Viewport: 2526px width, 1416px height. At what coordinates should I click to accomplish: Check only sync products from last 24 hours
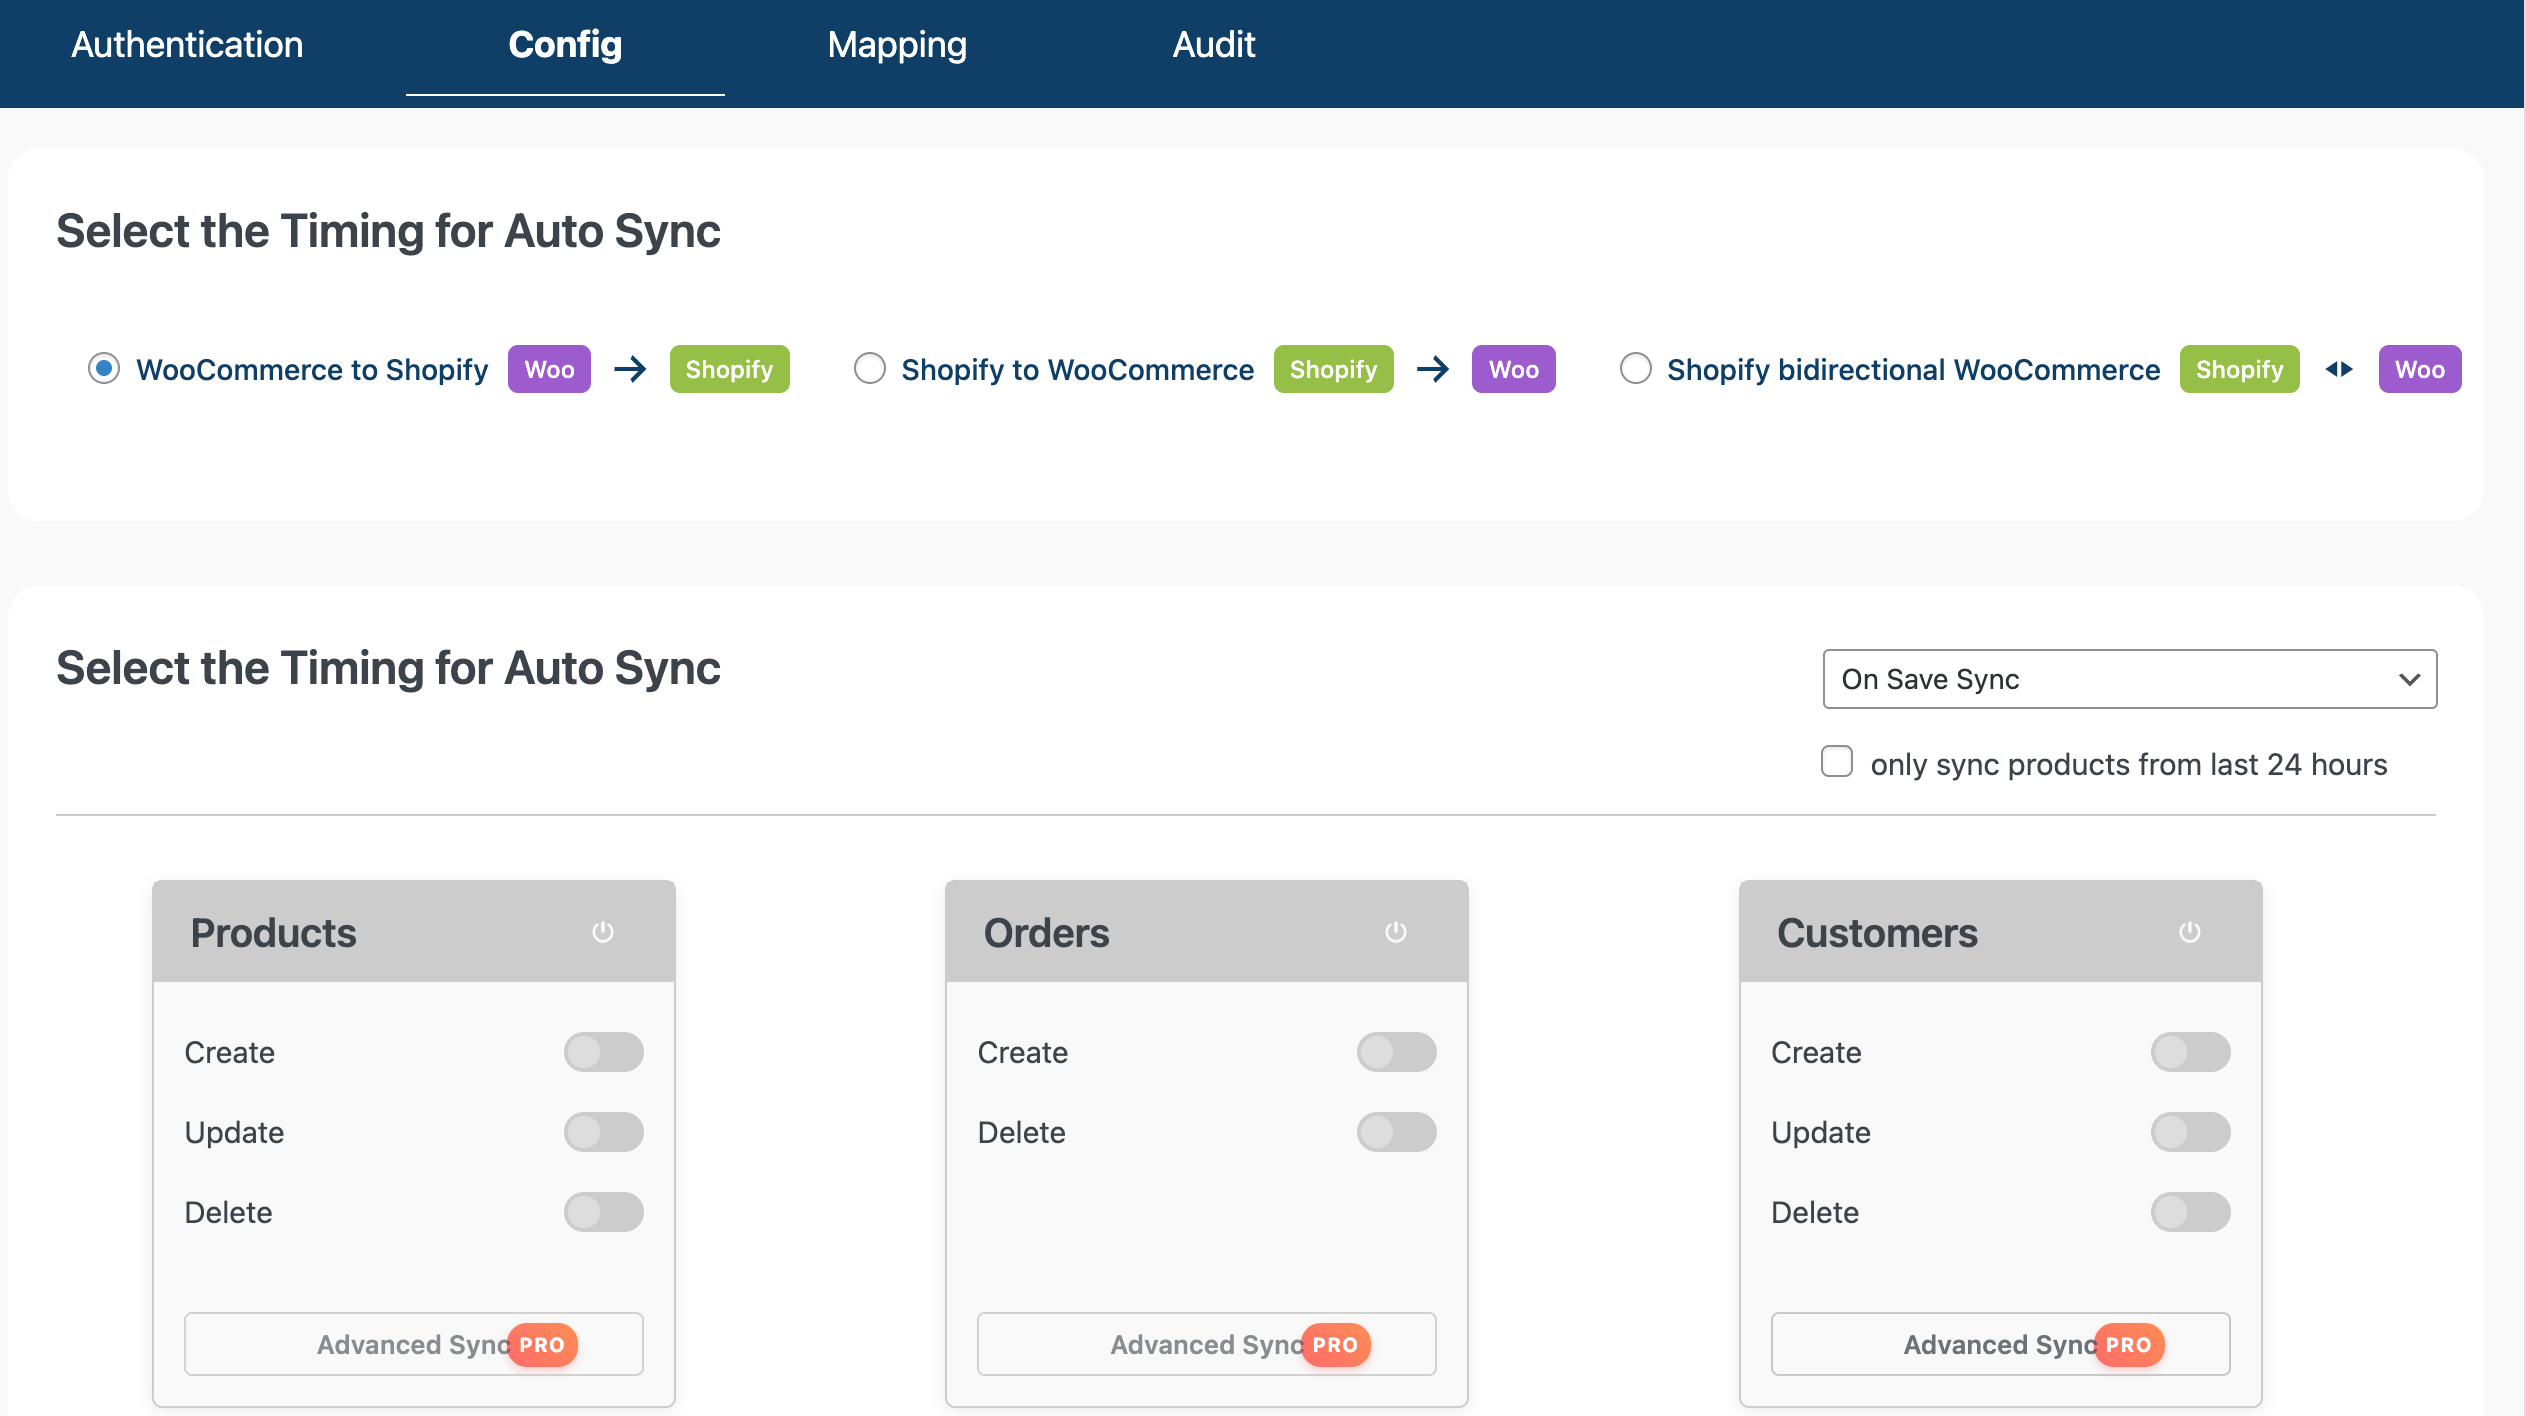1836,762
